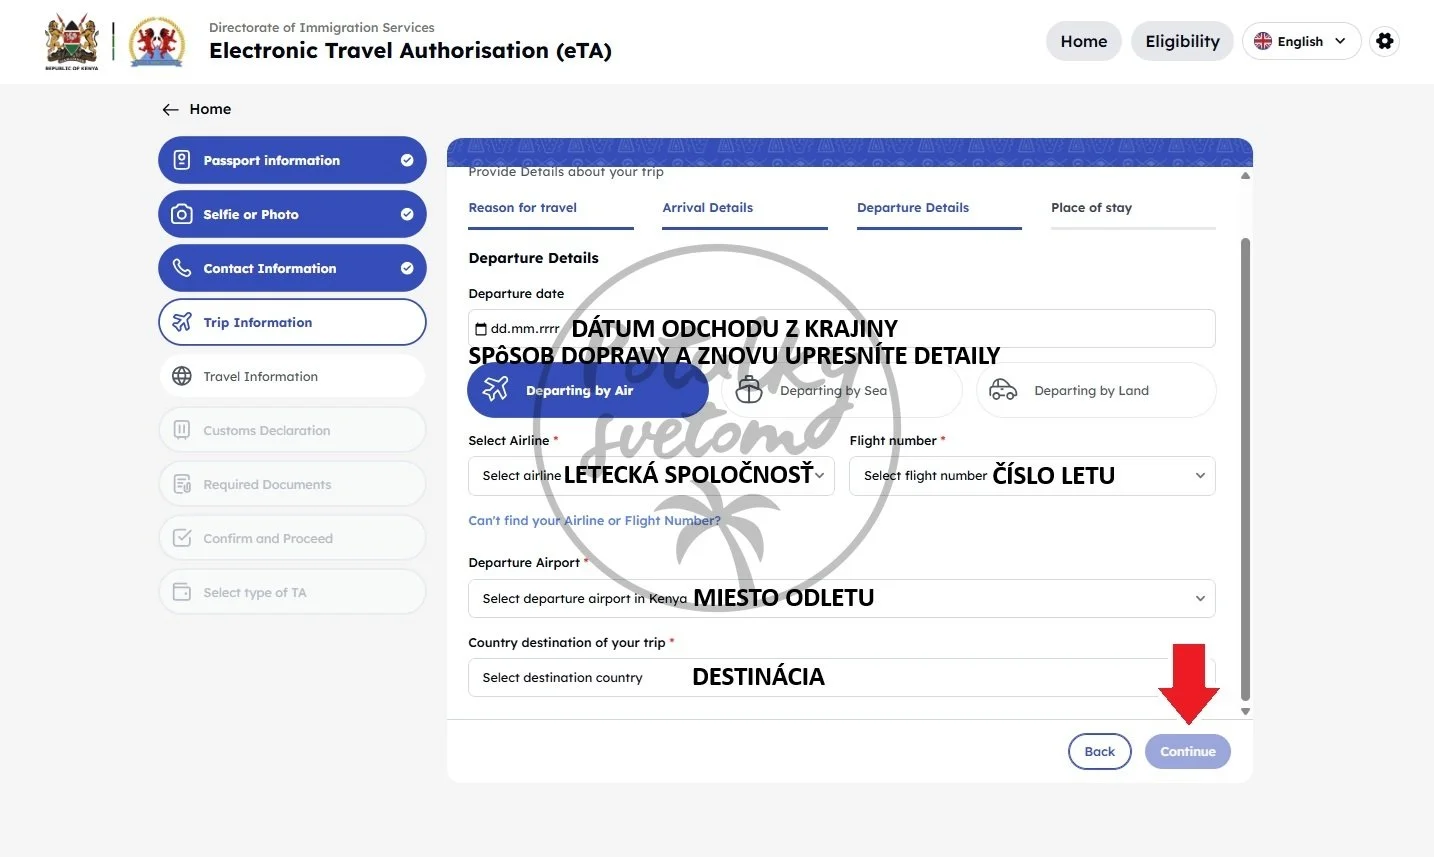Click the Departure Details section heading
The image size is (1434, 857).
pyautogui.click(x=534, y=258)
